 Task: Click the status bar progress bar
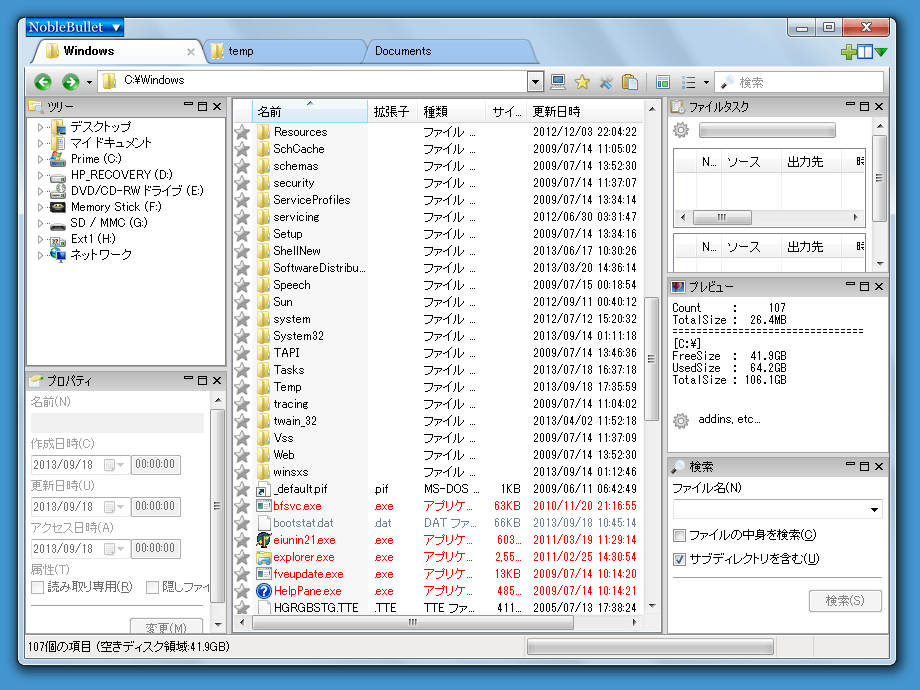click(650, 647)
